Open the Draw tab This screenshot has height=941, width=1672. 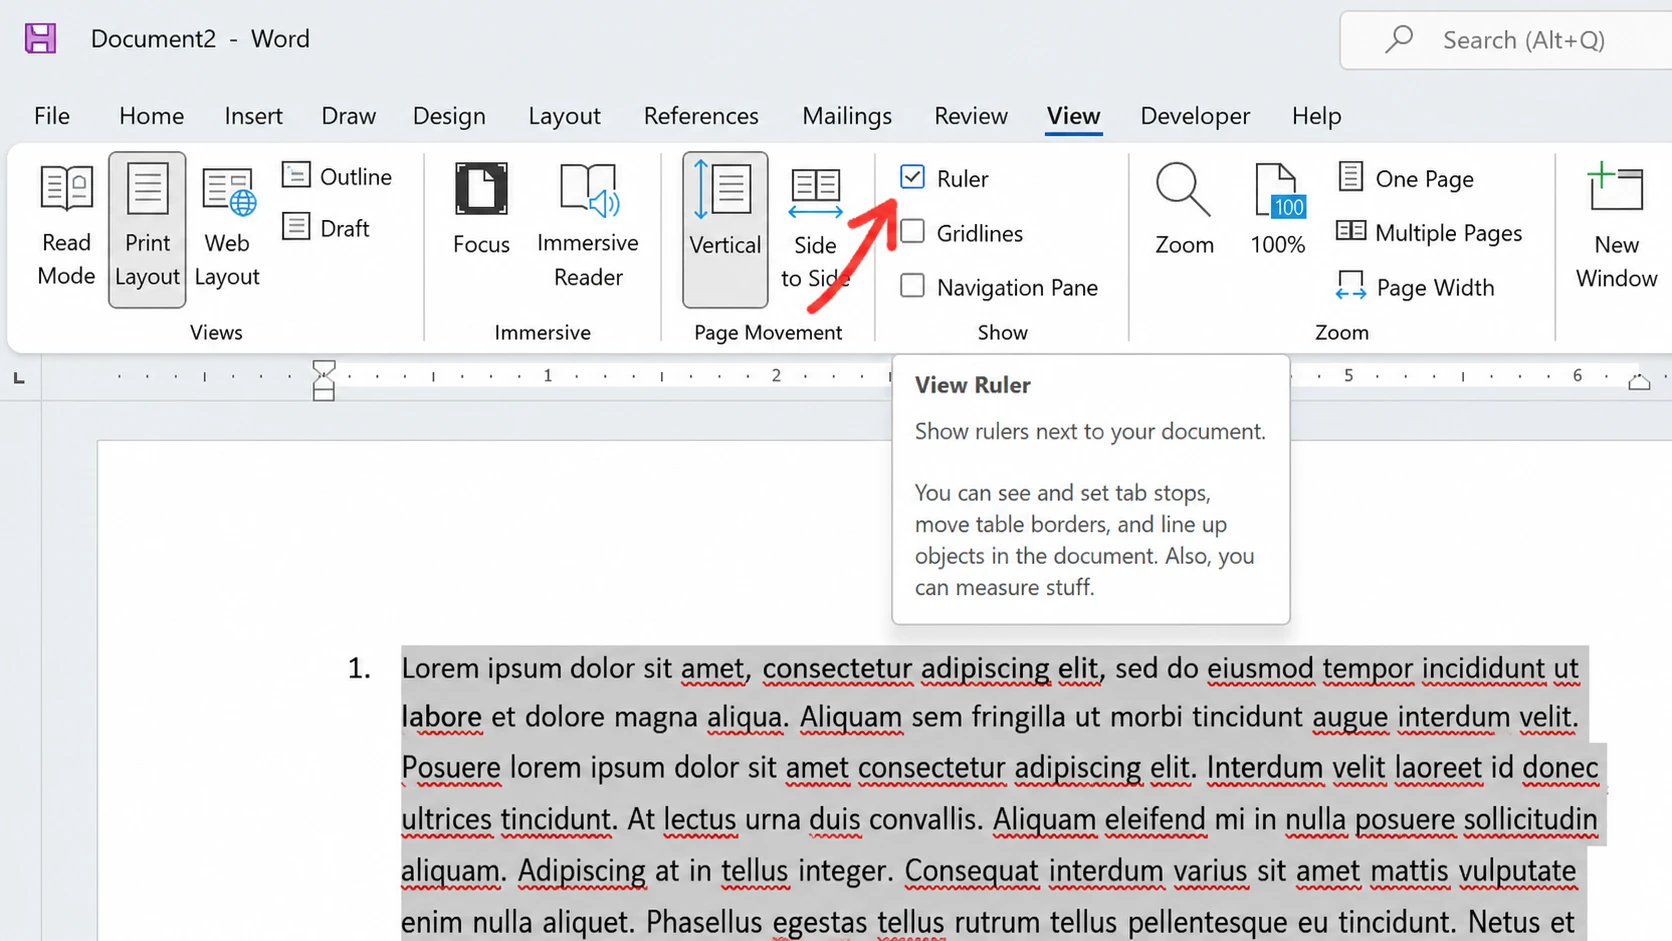click(348, 116)
